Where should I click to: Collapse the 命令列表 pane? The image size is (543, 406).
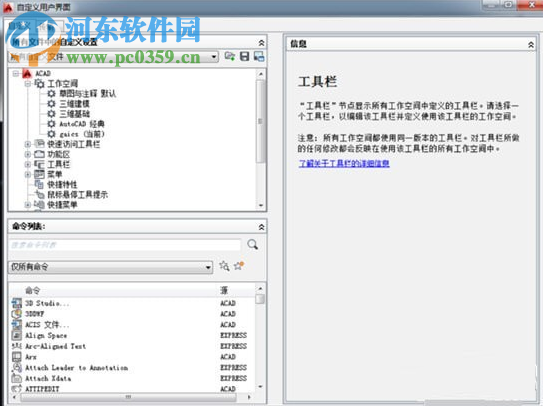[261, 227]
